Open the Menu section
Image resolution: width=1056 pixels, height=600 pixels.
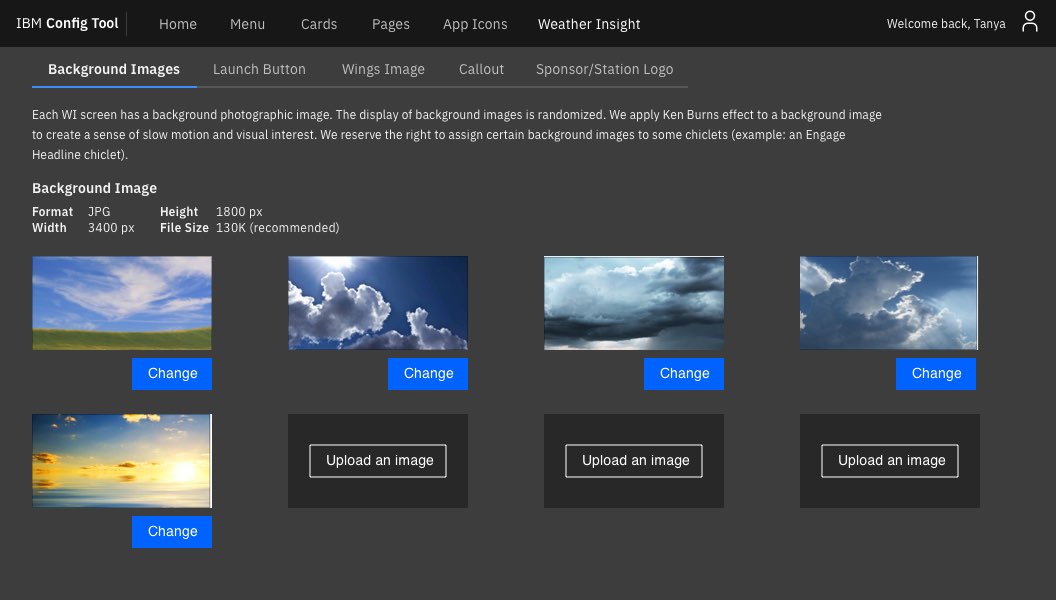click(247, 24)
